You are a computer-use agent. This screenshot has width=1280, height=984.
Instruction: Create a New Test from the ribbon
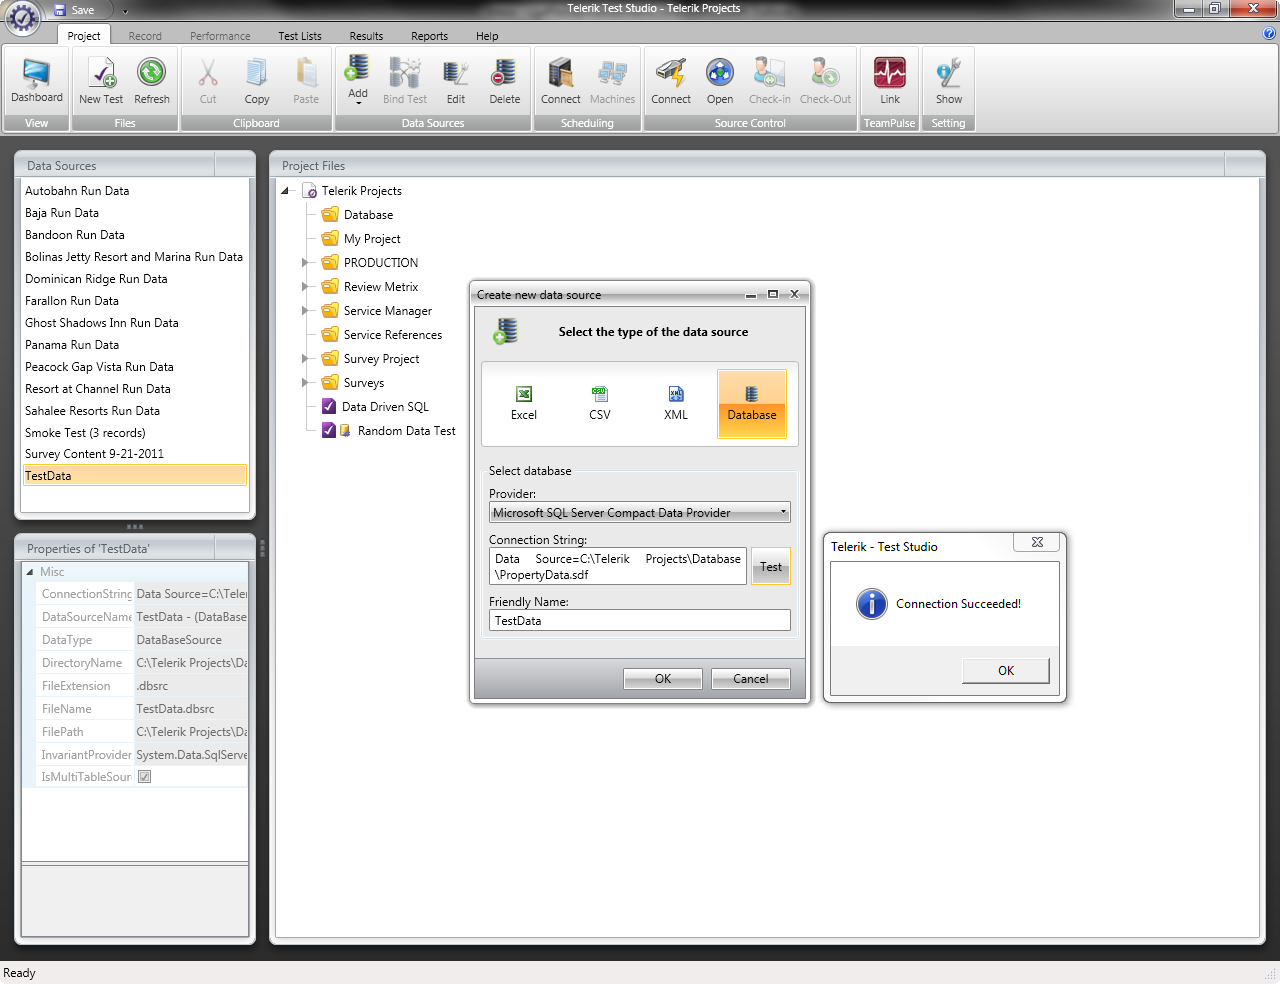point(101,81)
